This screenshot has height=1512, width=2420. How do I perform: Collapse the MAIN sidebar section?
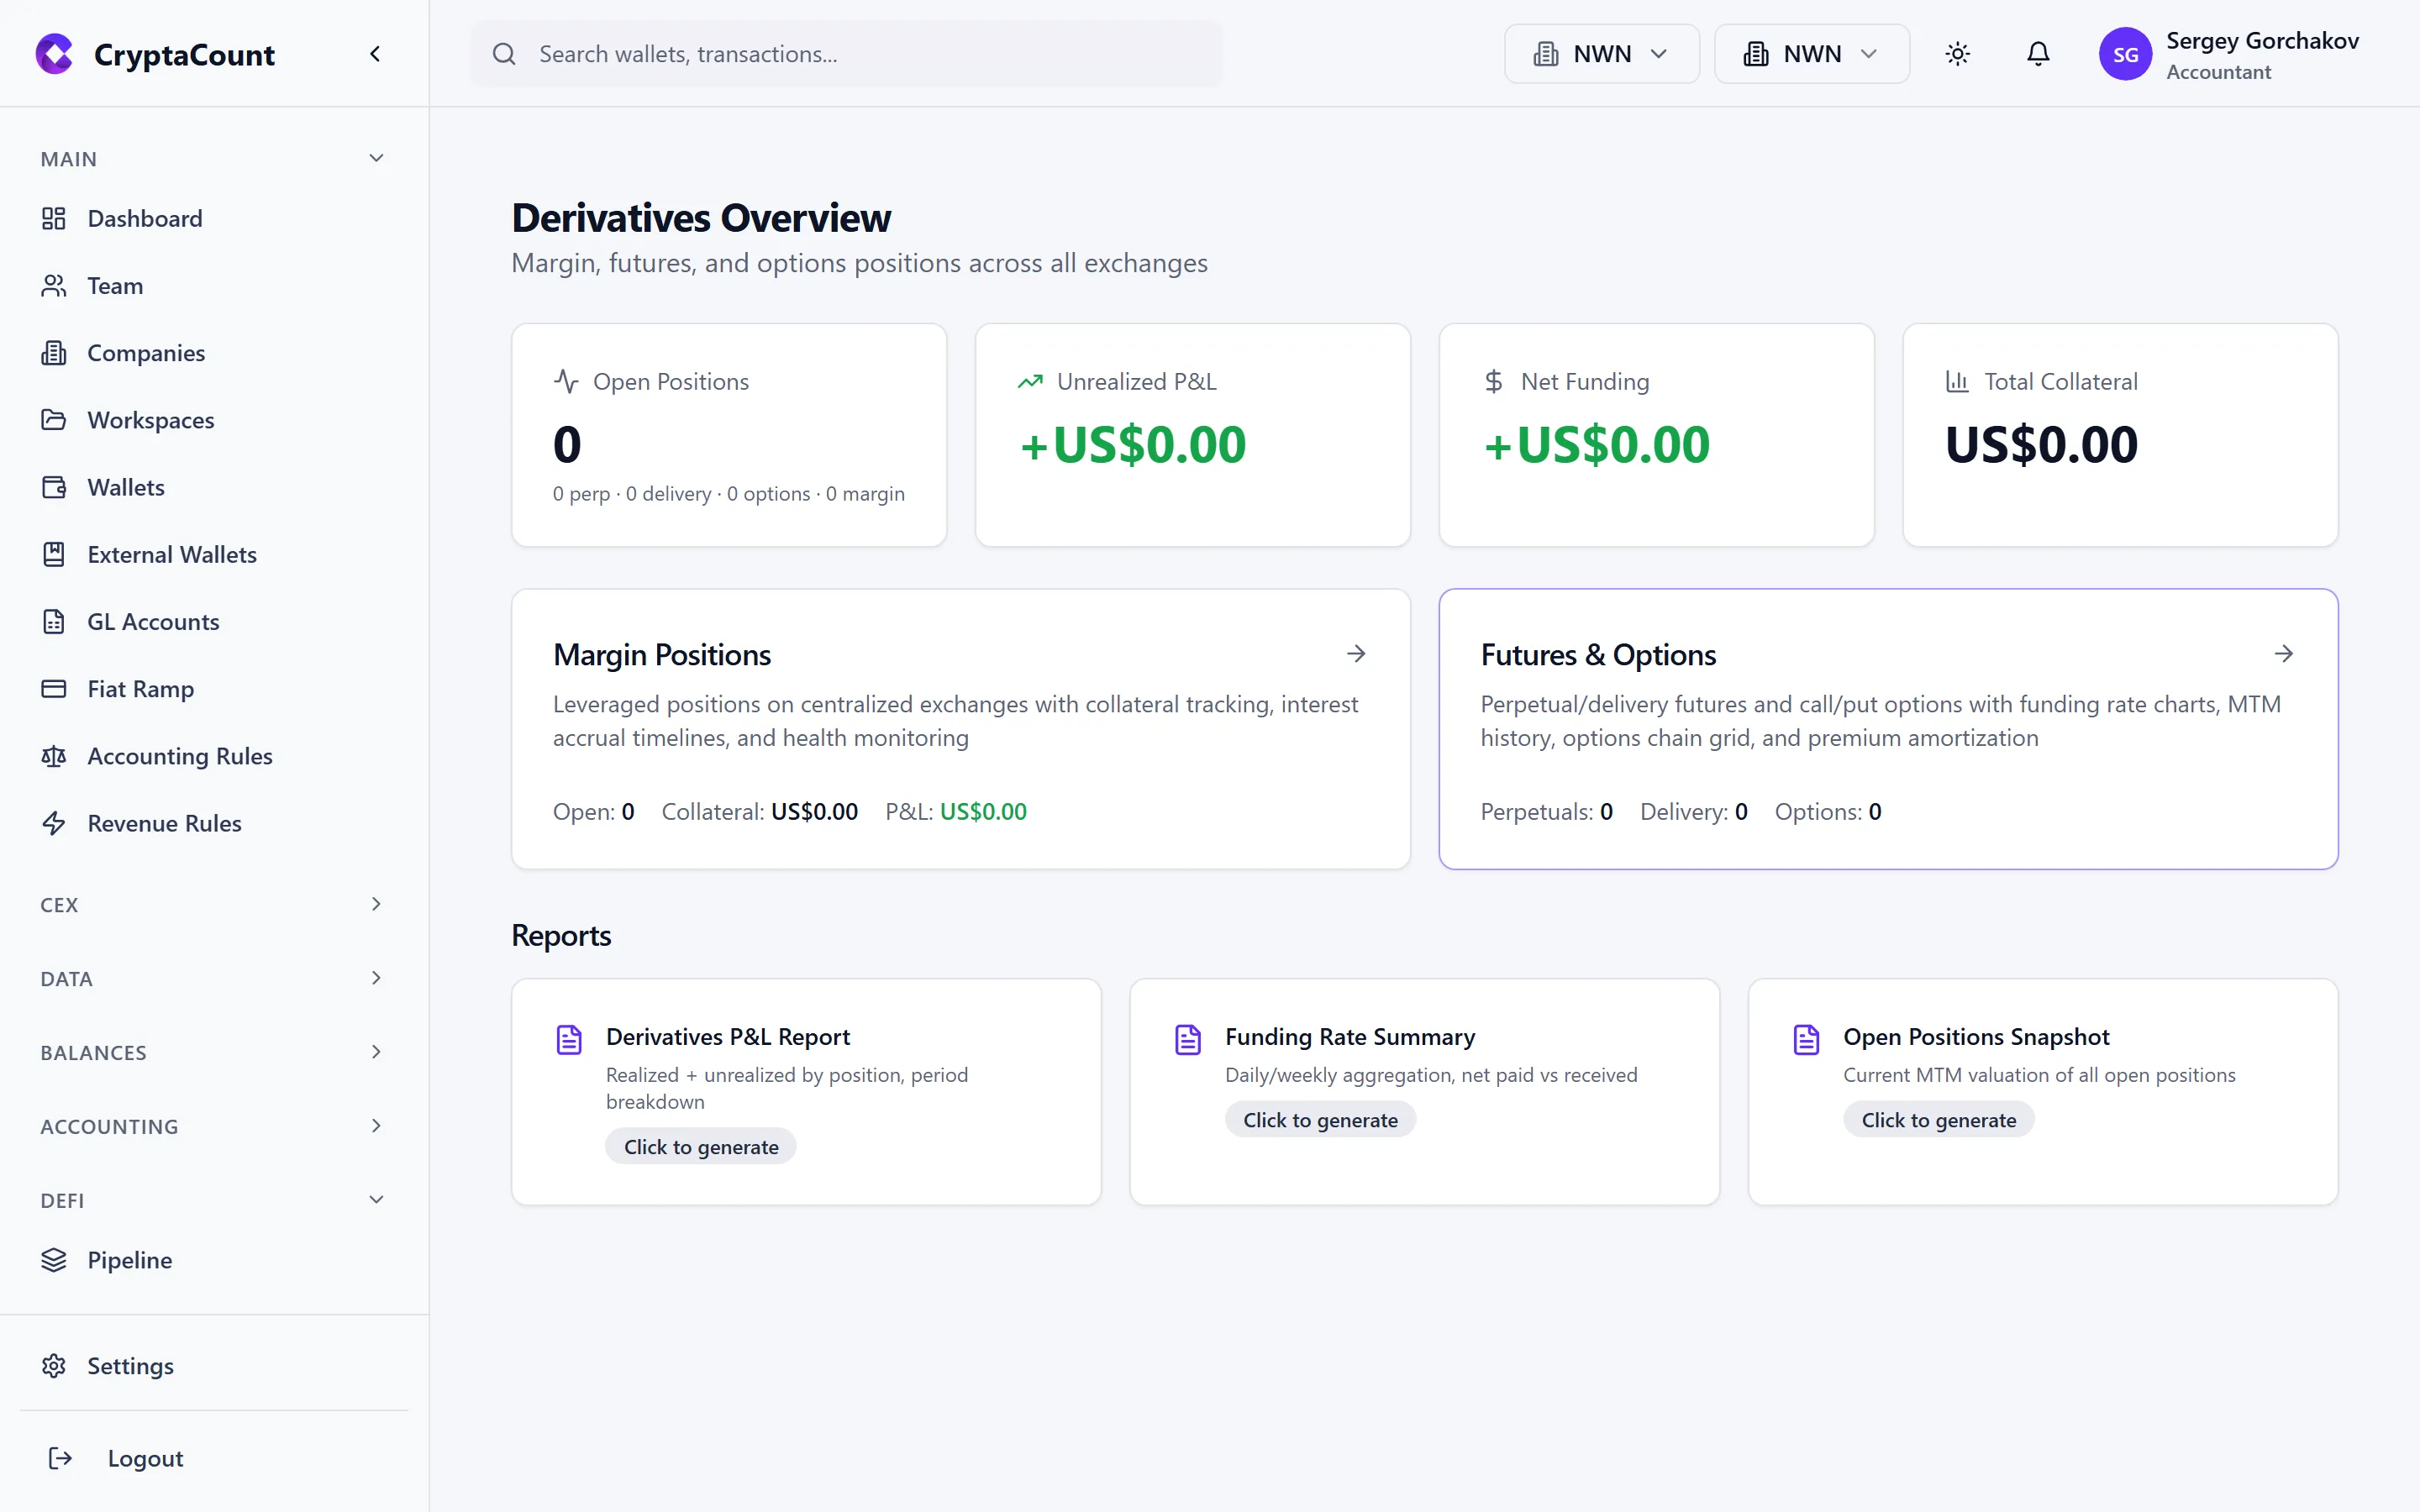pos(210,159)
